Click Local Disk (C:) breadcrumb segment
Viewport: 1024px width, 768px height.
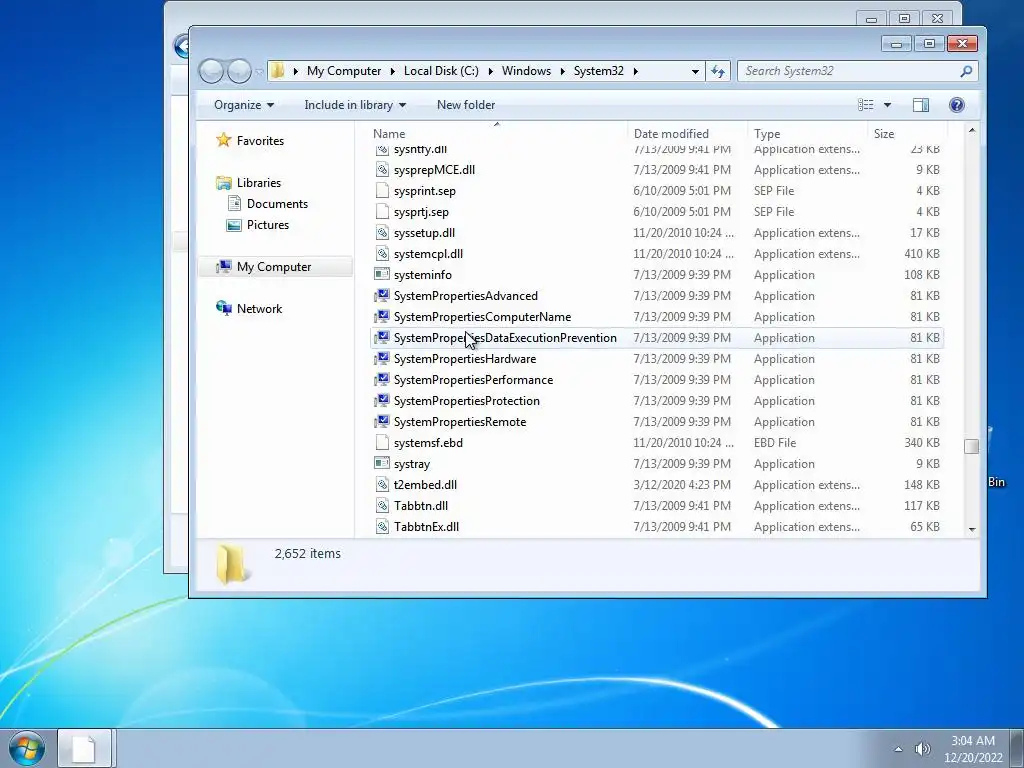441,71
